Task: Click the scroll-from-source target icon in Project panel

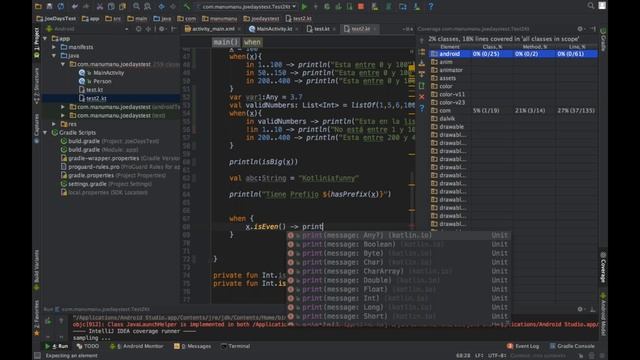Action: pyautogui.click(x=139, y=29)
